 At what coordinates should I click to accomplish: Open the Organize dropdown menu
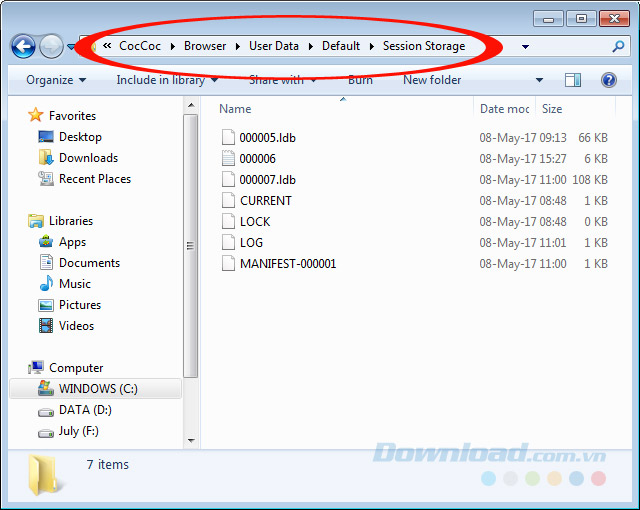56,80
